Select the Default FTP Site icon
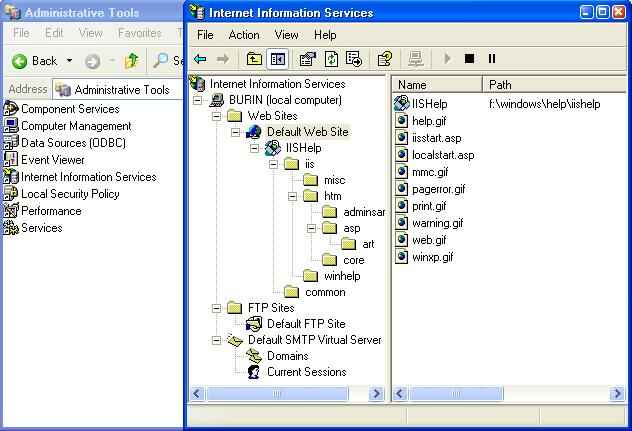 (254, 324)
